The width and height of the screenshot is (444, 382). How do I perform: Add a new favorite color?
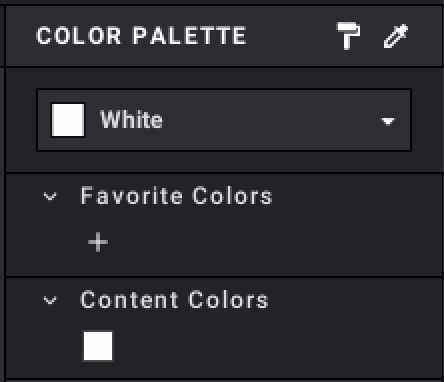point(98,242)
